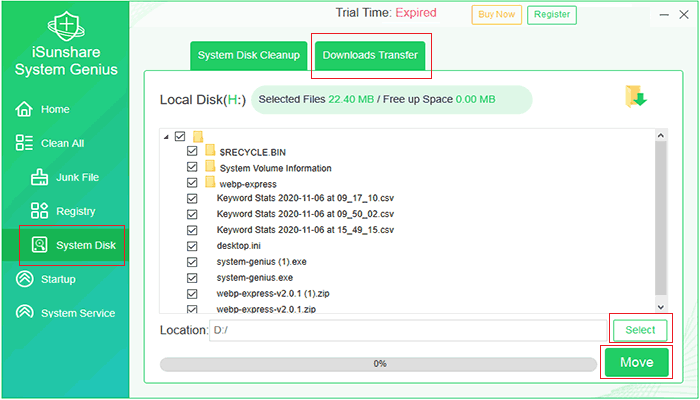Close the System Genius window
Viewport: 700px width, 400px height.
coord(683,15)
